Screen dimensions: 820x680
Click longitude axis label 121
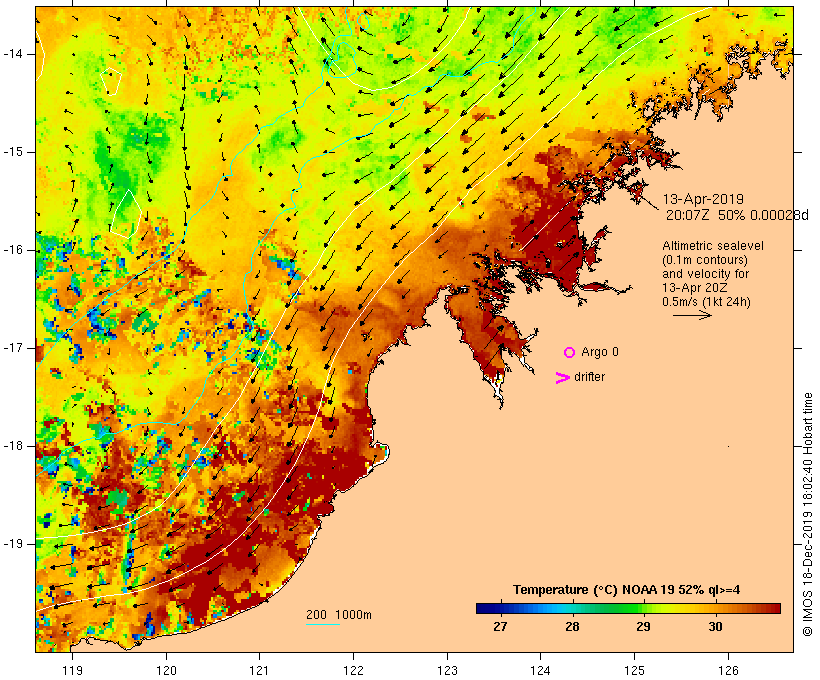click(x=259, y=670)
